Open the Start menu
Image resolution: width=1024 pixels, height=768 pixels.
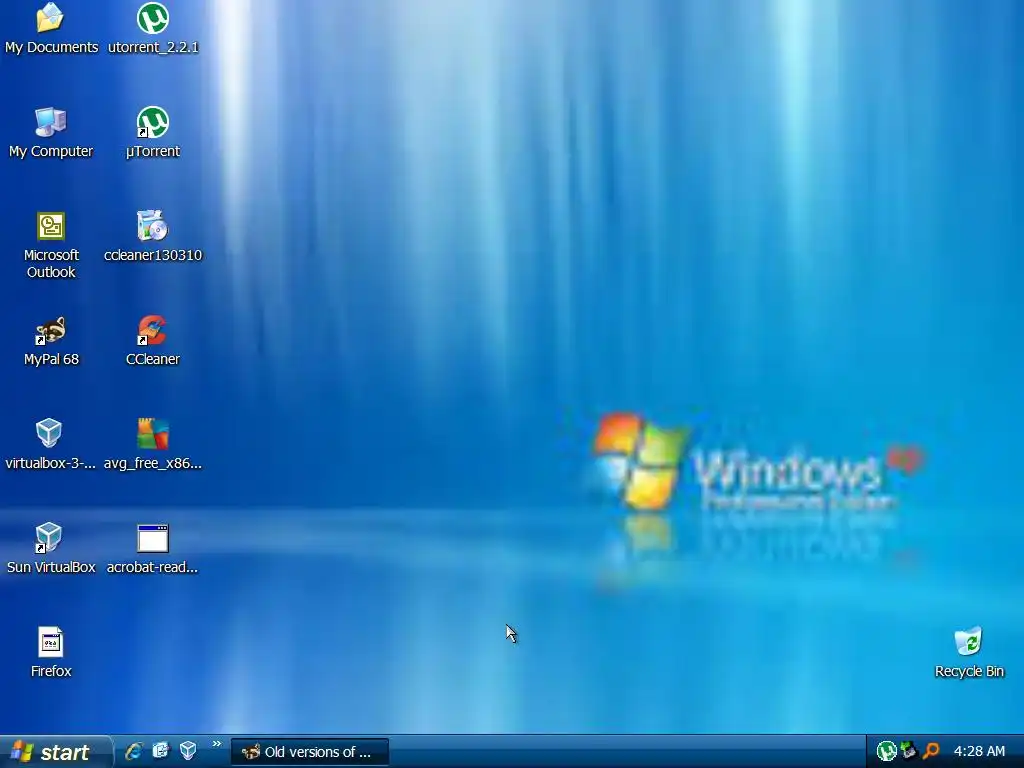(55, 752)
